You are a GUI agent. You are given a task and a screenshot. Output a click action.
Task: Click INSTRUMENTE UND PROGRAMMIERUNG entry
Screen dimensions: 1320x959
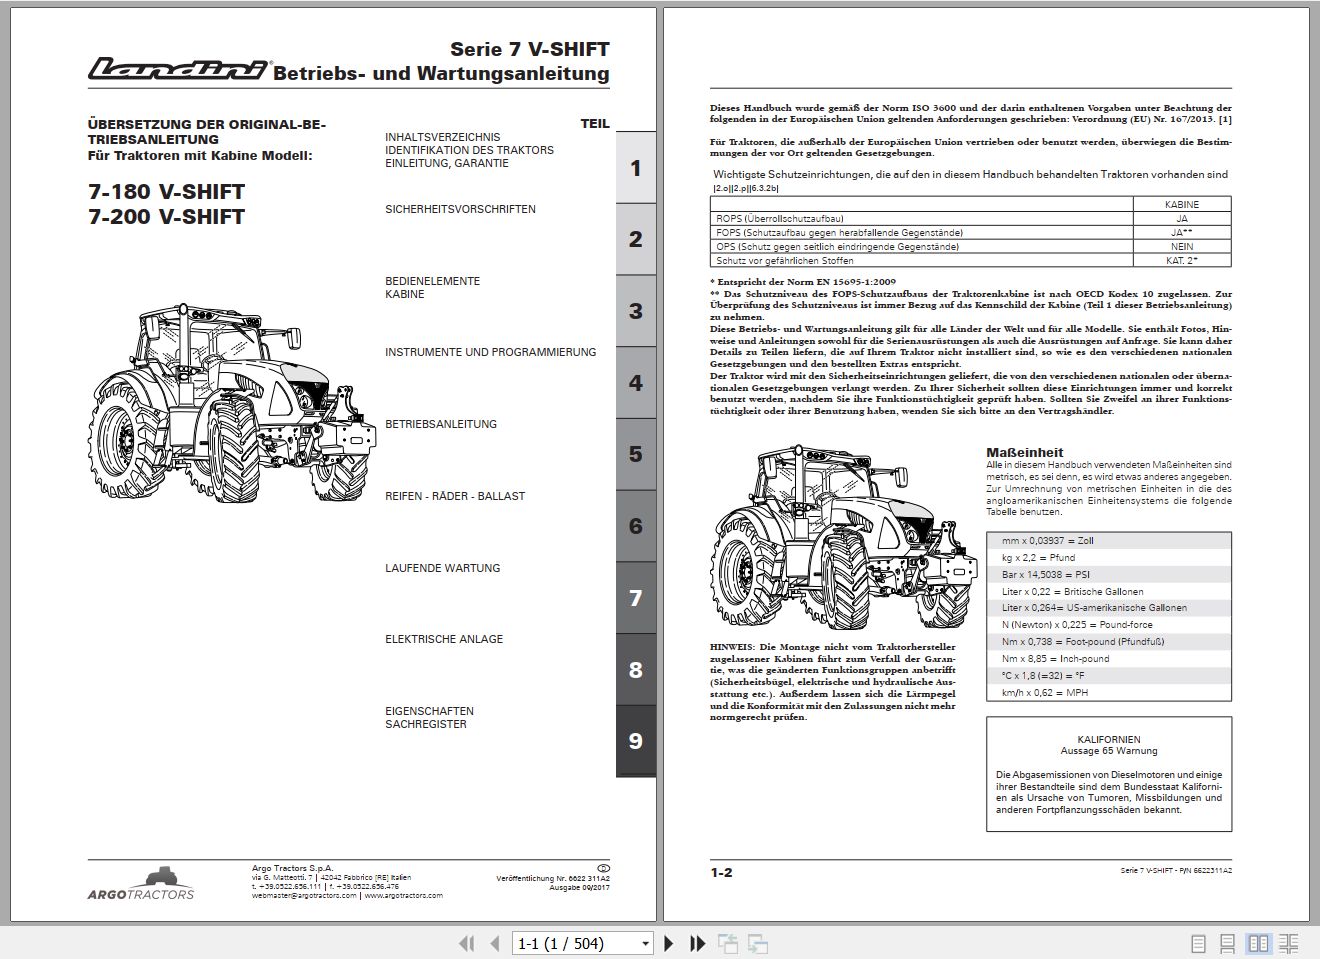[x=490, y=352]
